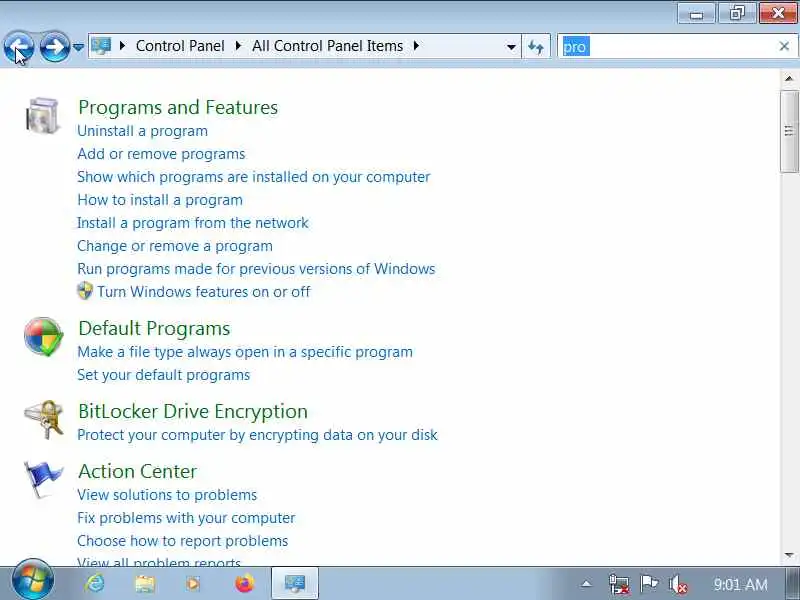Screen dimensions: 800x600
Task: Open Turn Windows features on or off
Action: coord(204,291)
